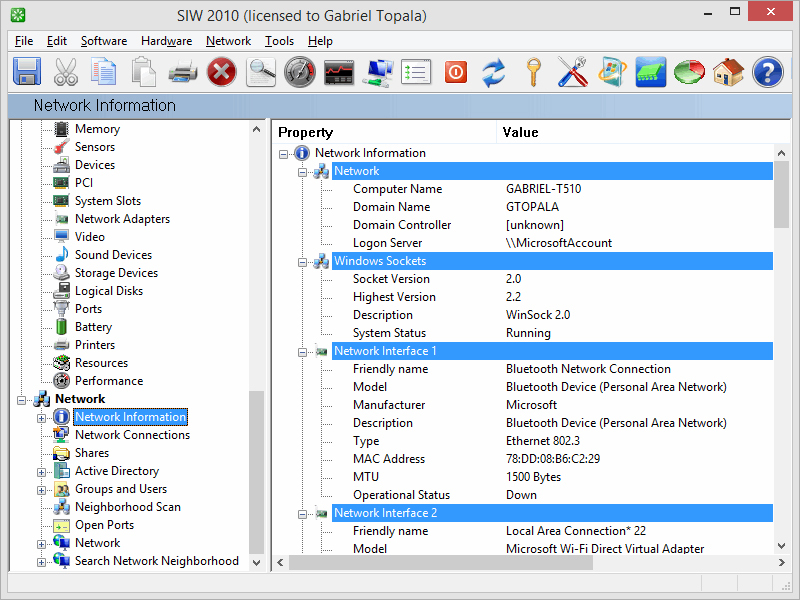Open the Software menu
This screenshot has height=600, width=800.
click(104, 41)
